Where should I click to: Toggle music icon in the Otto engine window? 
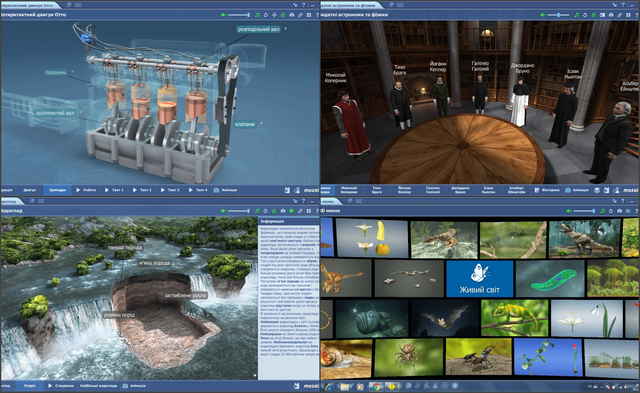(x=257, y=15)
